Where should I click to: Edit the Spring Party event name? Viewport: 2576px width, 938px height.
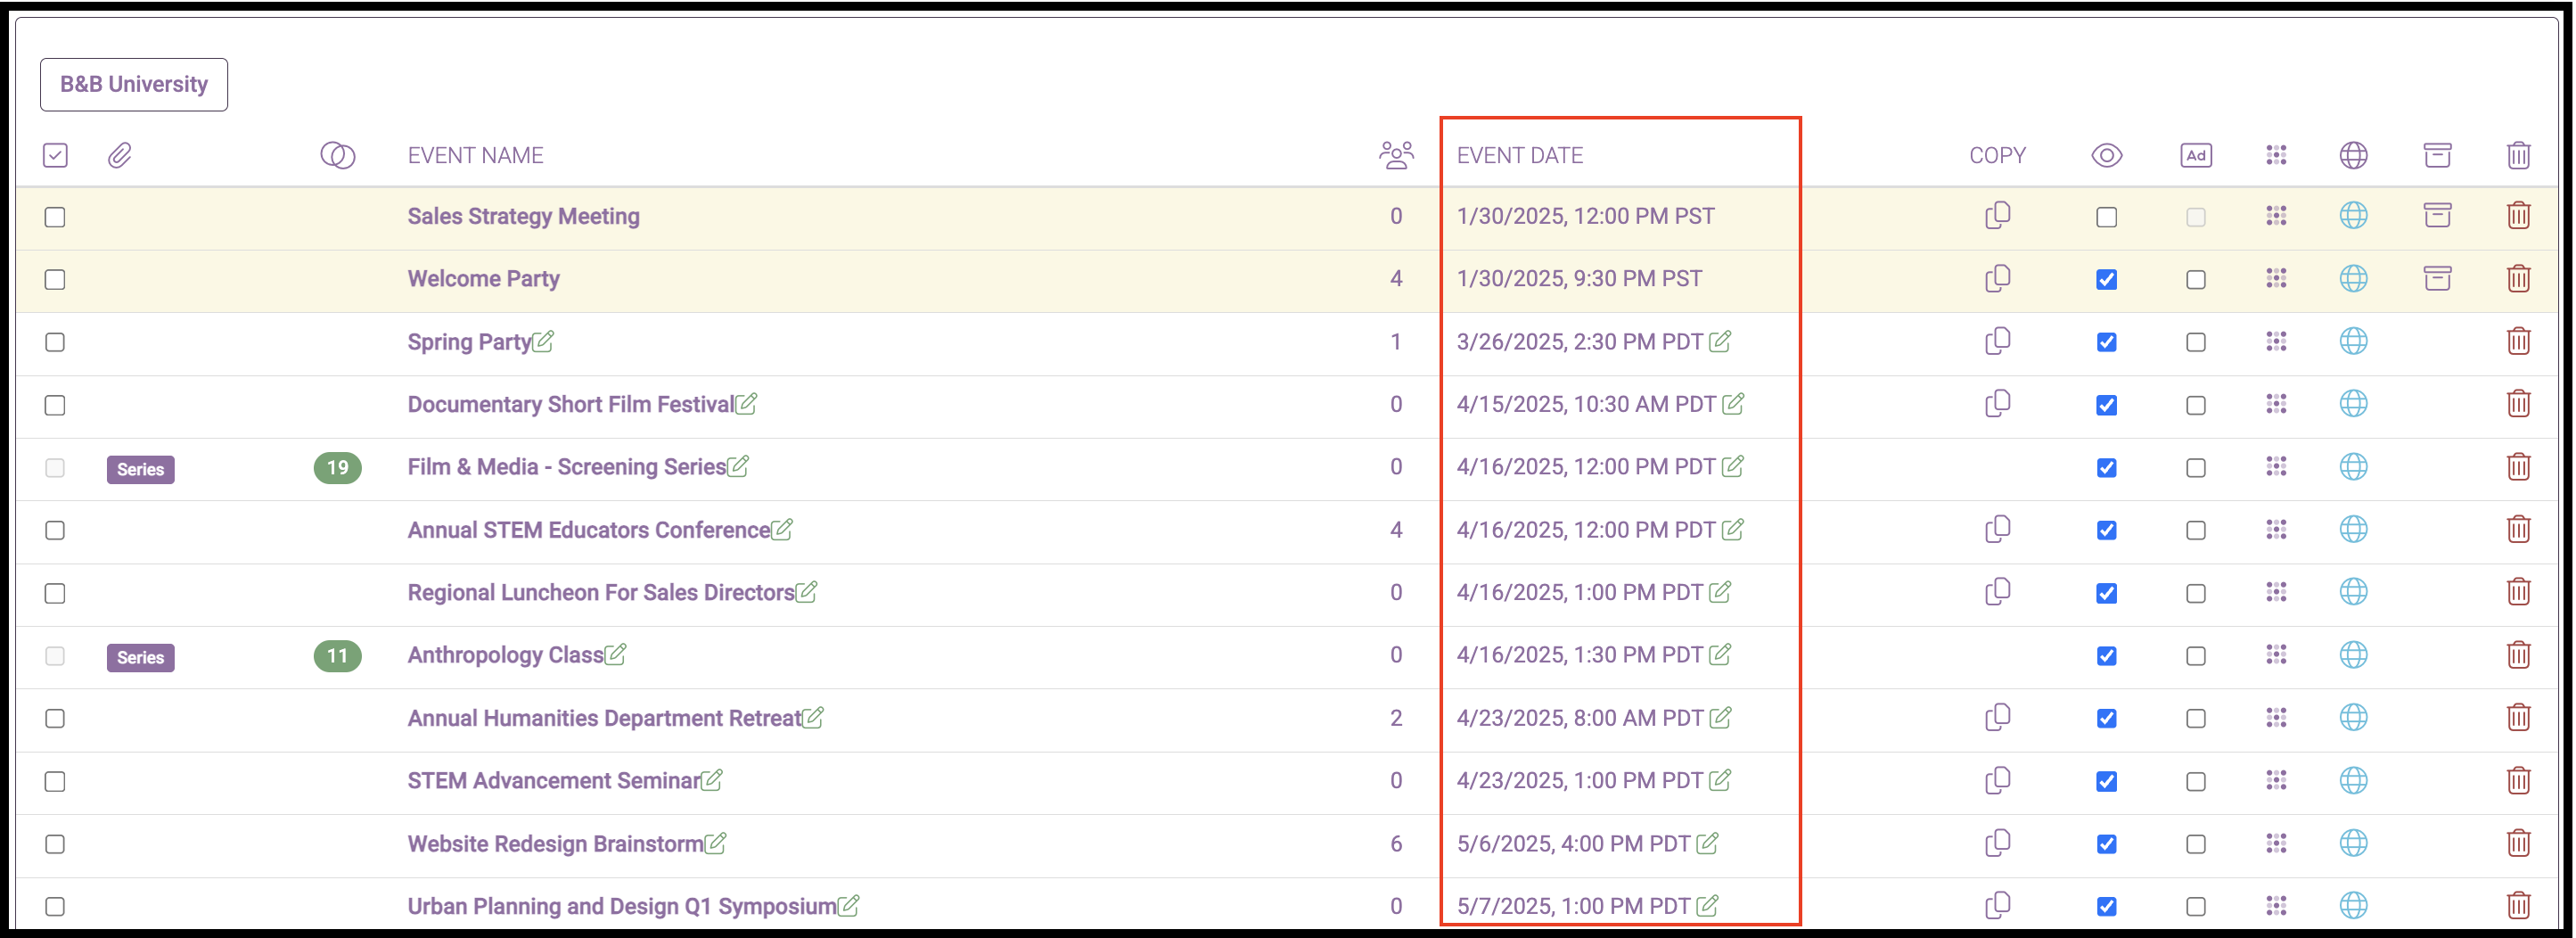click(x=543, y=341)
